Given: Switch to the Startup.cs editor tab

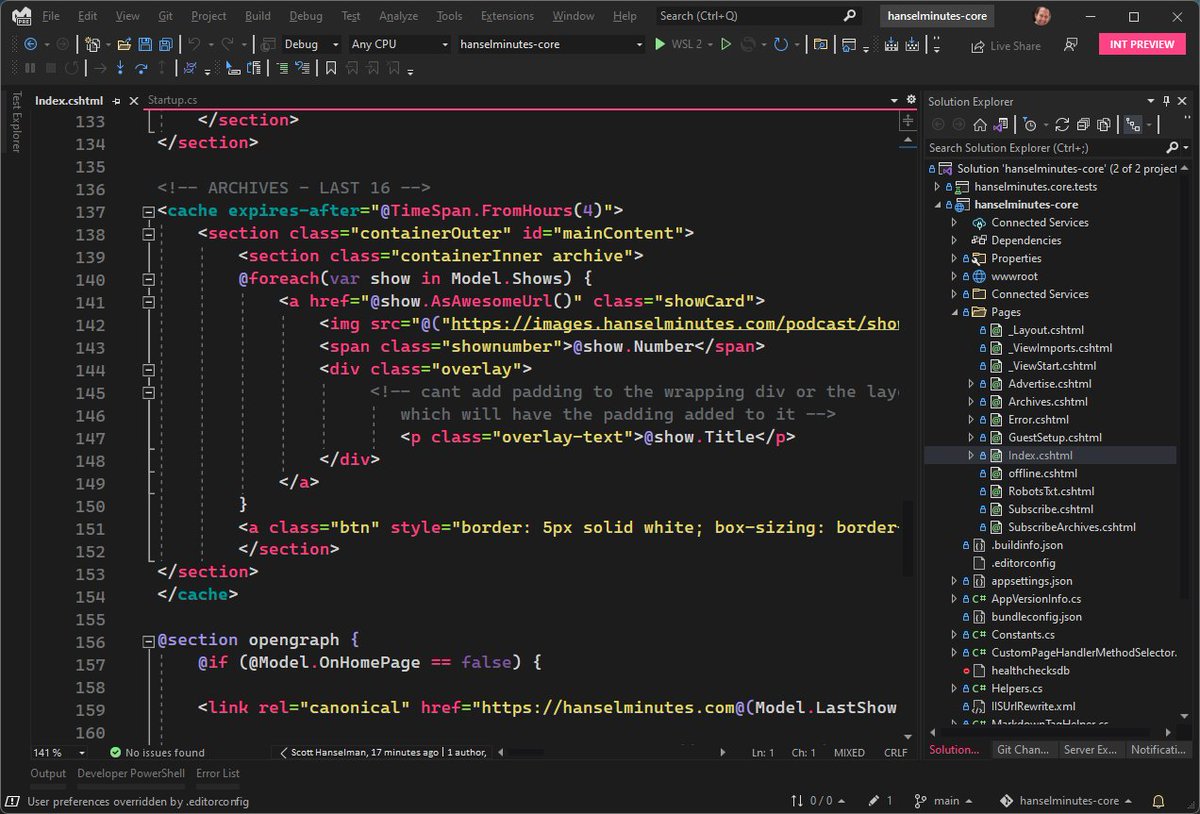Looking at the screenshot, I should click(173, 101).
